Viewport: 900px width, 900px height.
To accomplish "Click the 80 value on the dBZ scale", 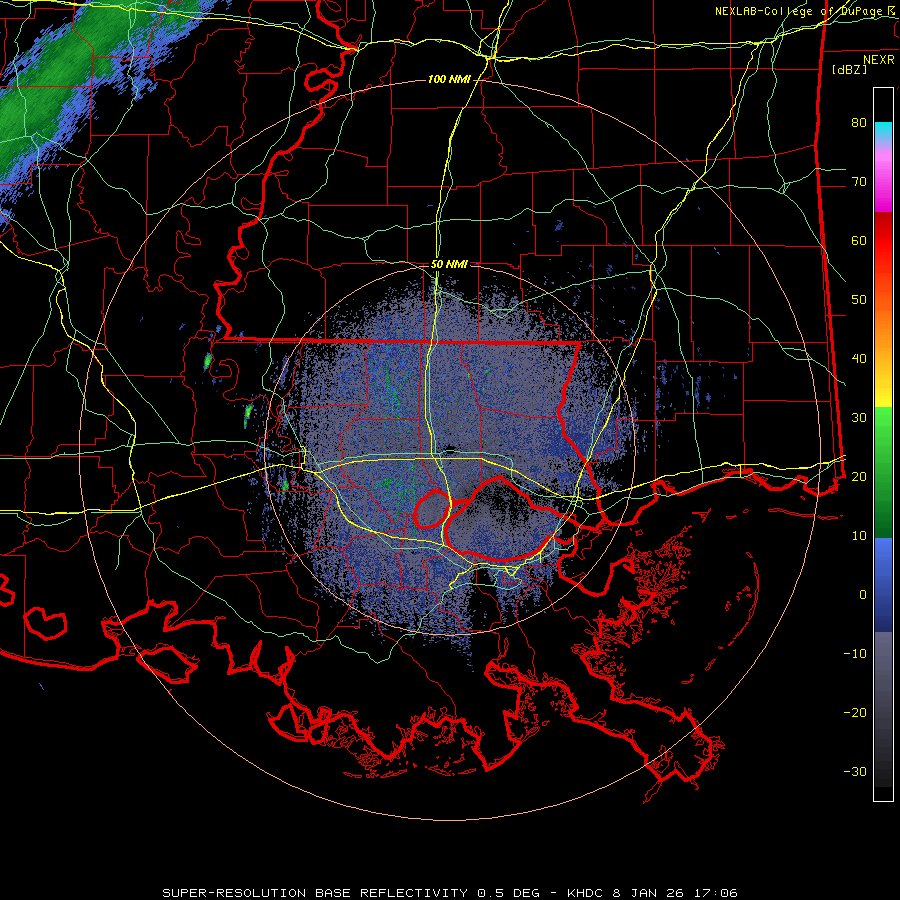I will pos(859,122).
